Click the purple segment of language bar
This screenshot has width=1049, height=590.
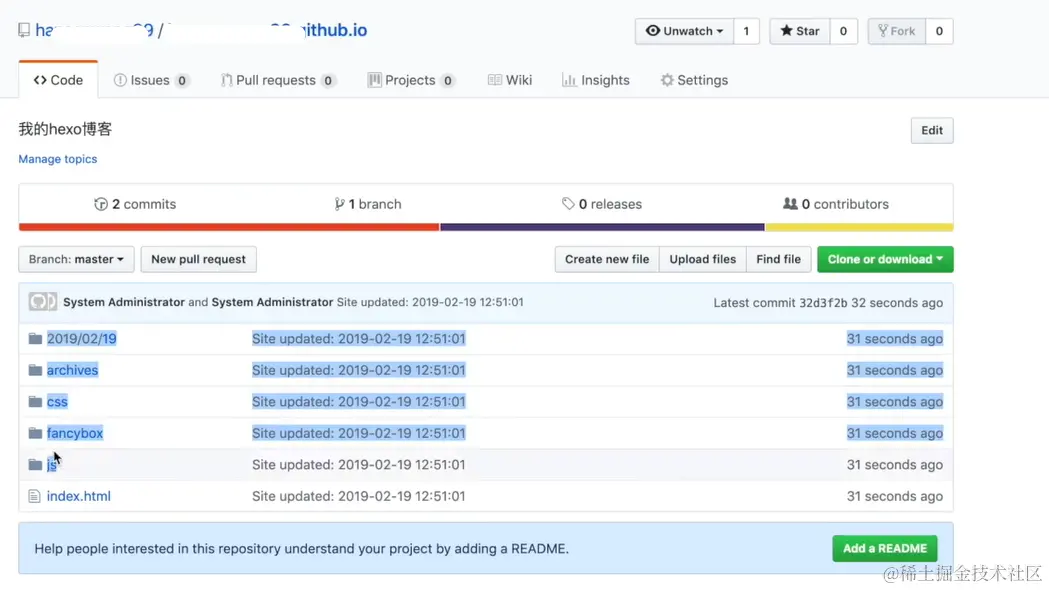click(x=602, y=227)
